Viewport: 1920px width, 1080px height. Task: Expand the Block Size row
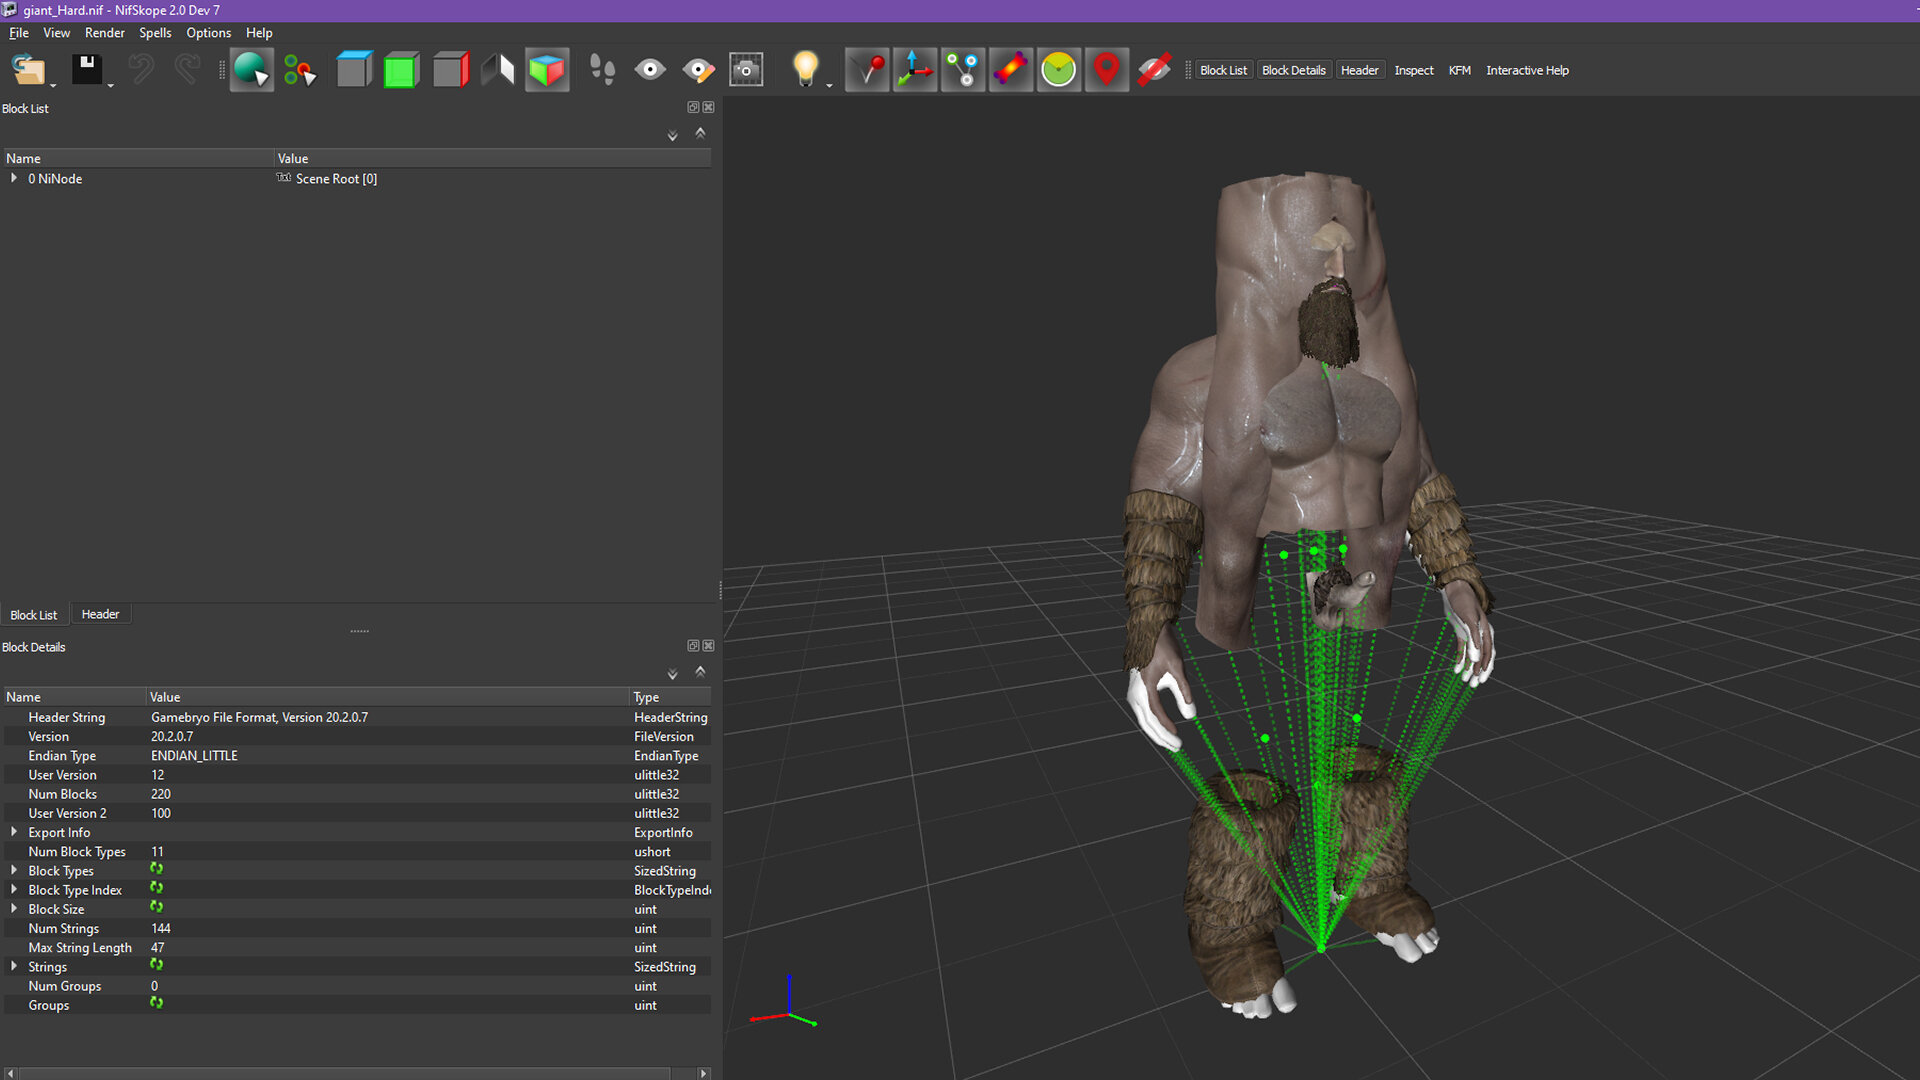coord(14,908)
